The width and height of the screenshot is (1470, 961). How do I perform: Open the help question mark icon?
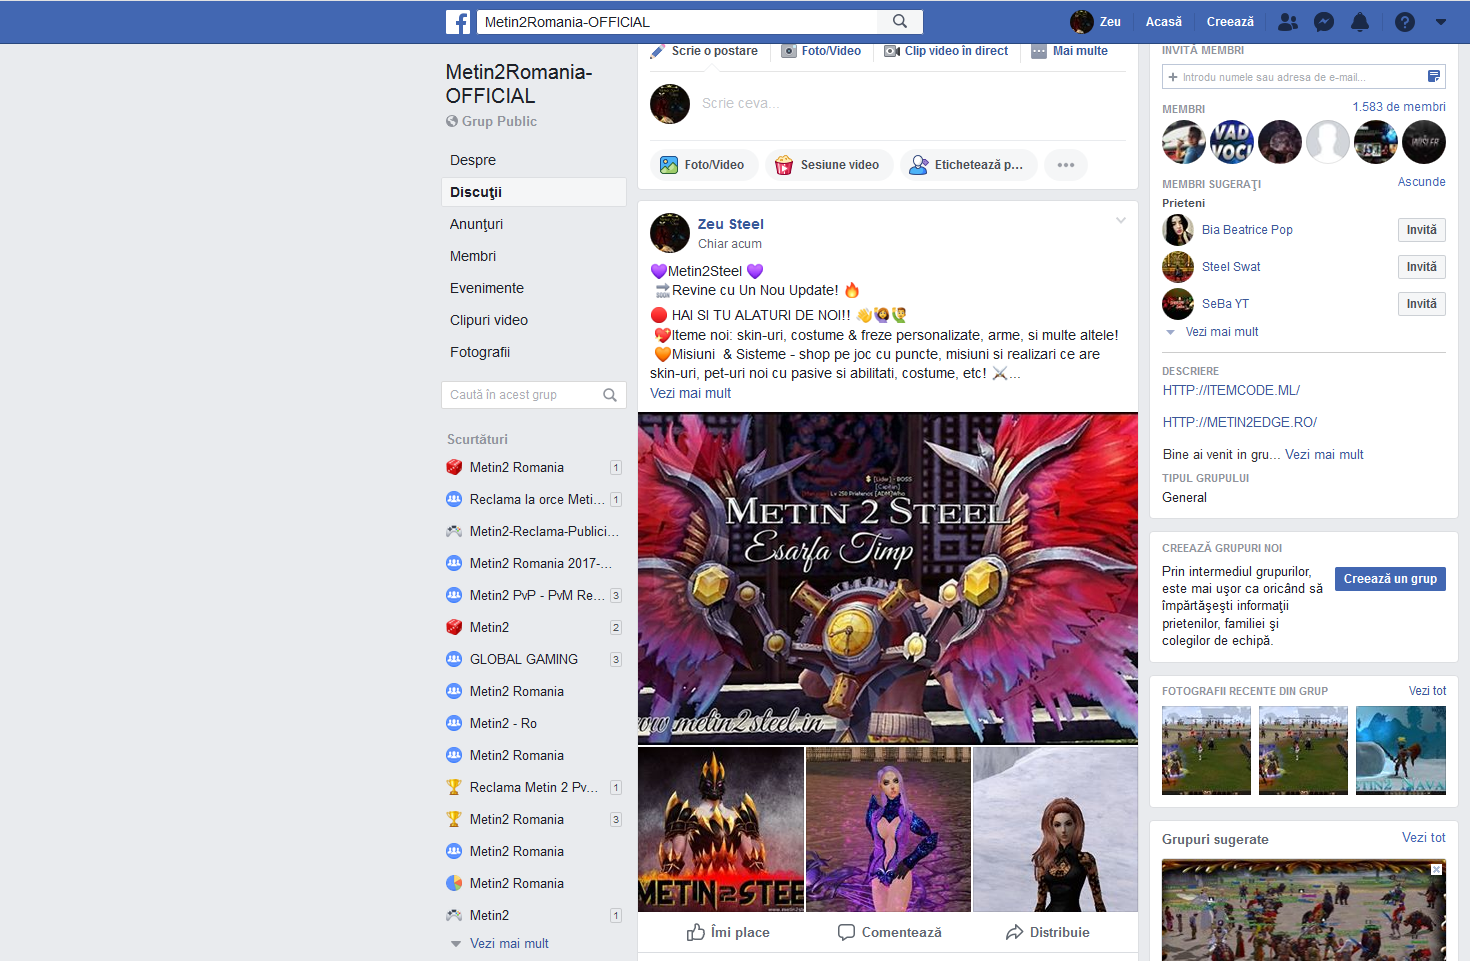pyautogui.click(x=1405, y=22)
